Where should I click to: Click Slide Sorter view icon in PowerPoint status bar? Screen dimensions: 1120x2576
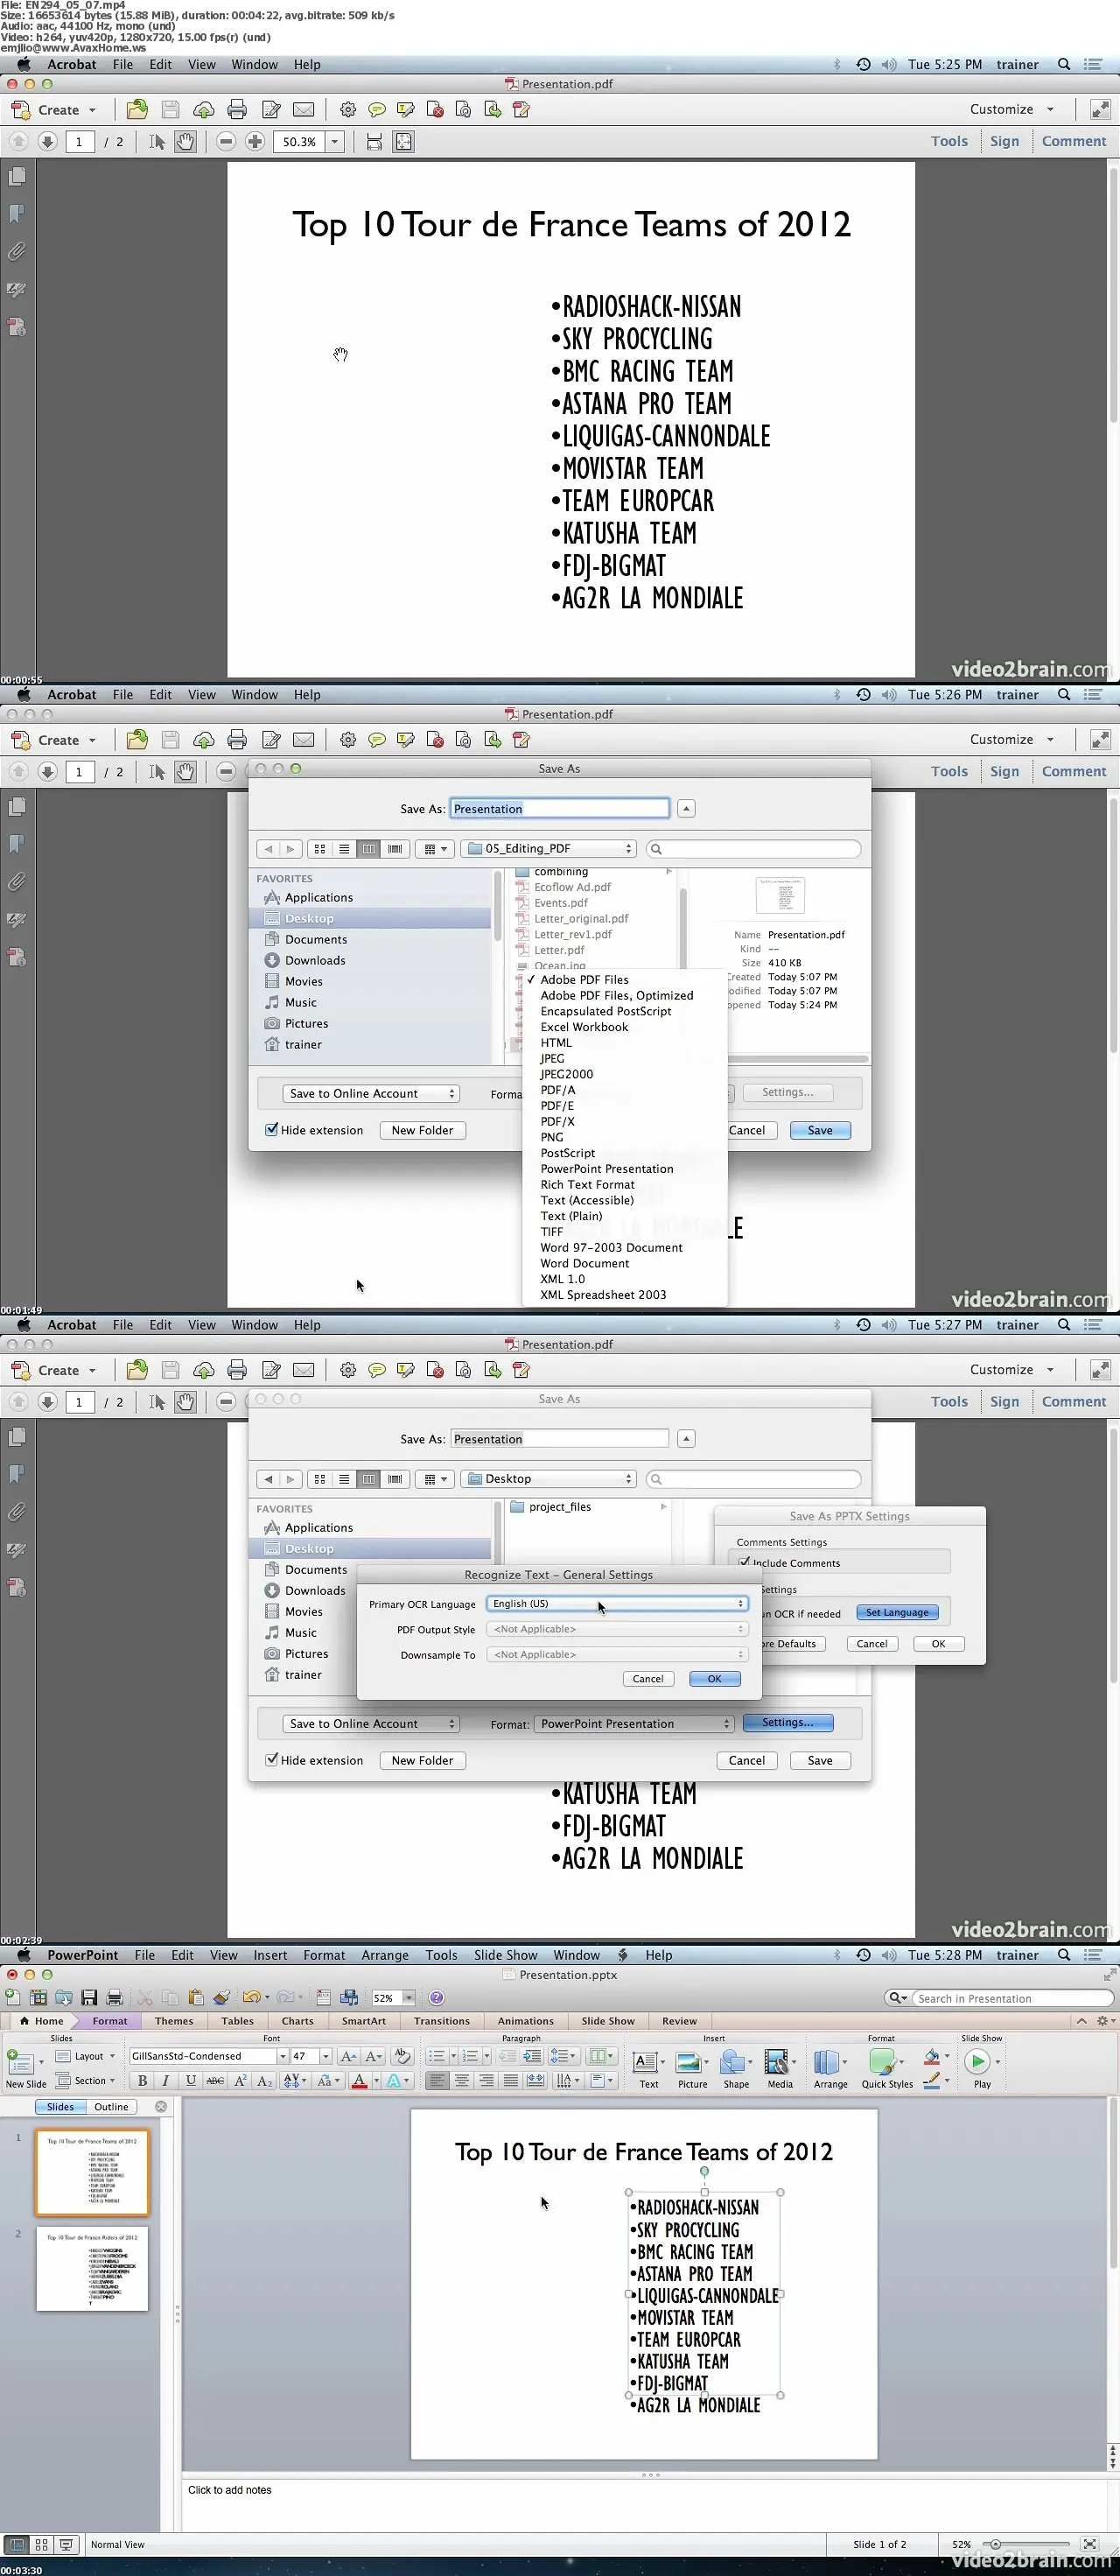pos(42,2544)
